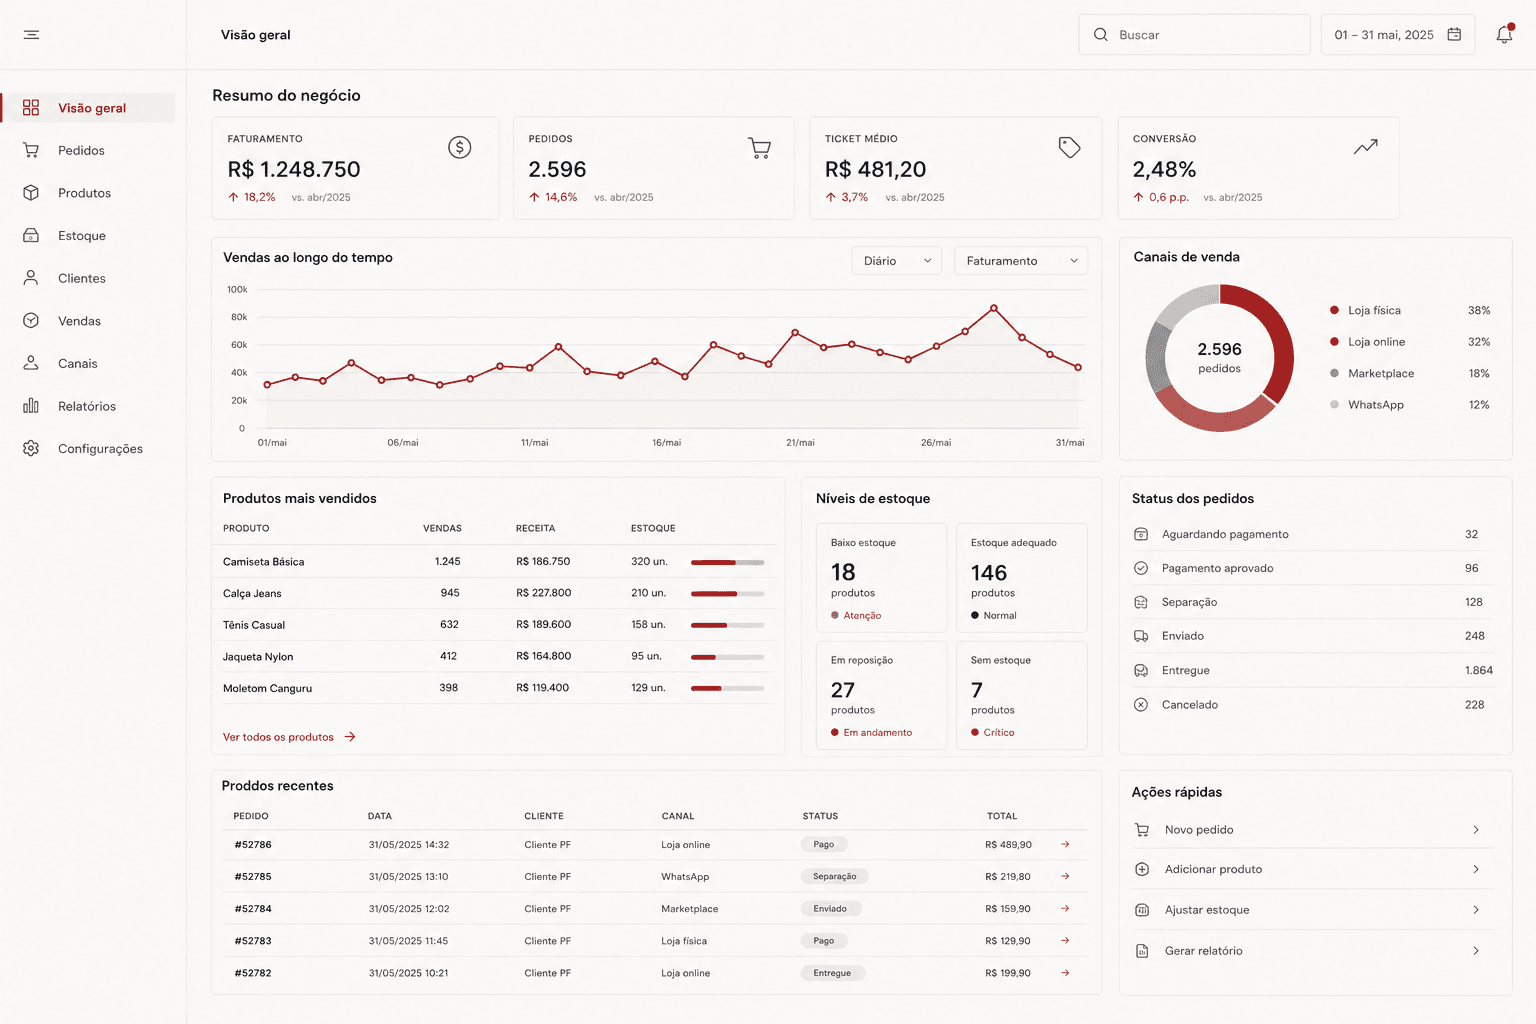Click the Cancelado X icon

click(x=1140, y=704)
